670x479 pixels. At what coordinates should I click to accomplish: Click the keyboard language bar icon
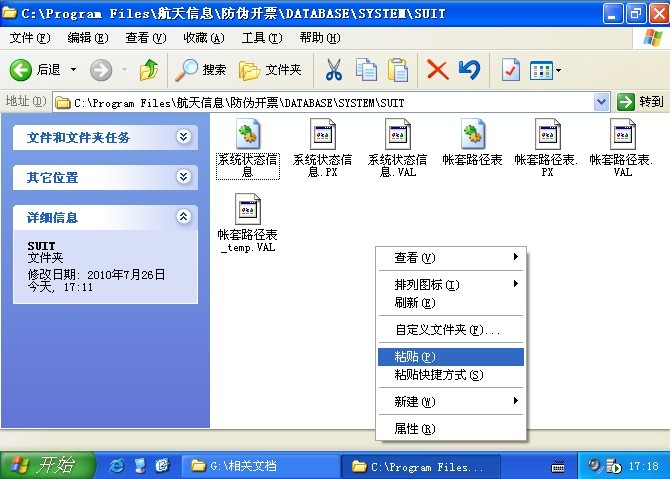point(558,467)
